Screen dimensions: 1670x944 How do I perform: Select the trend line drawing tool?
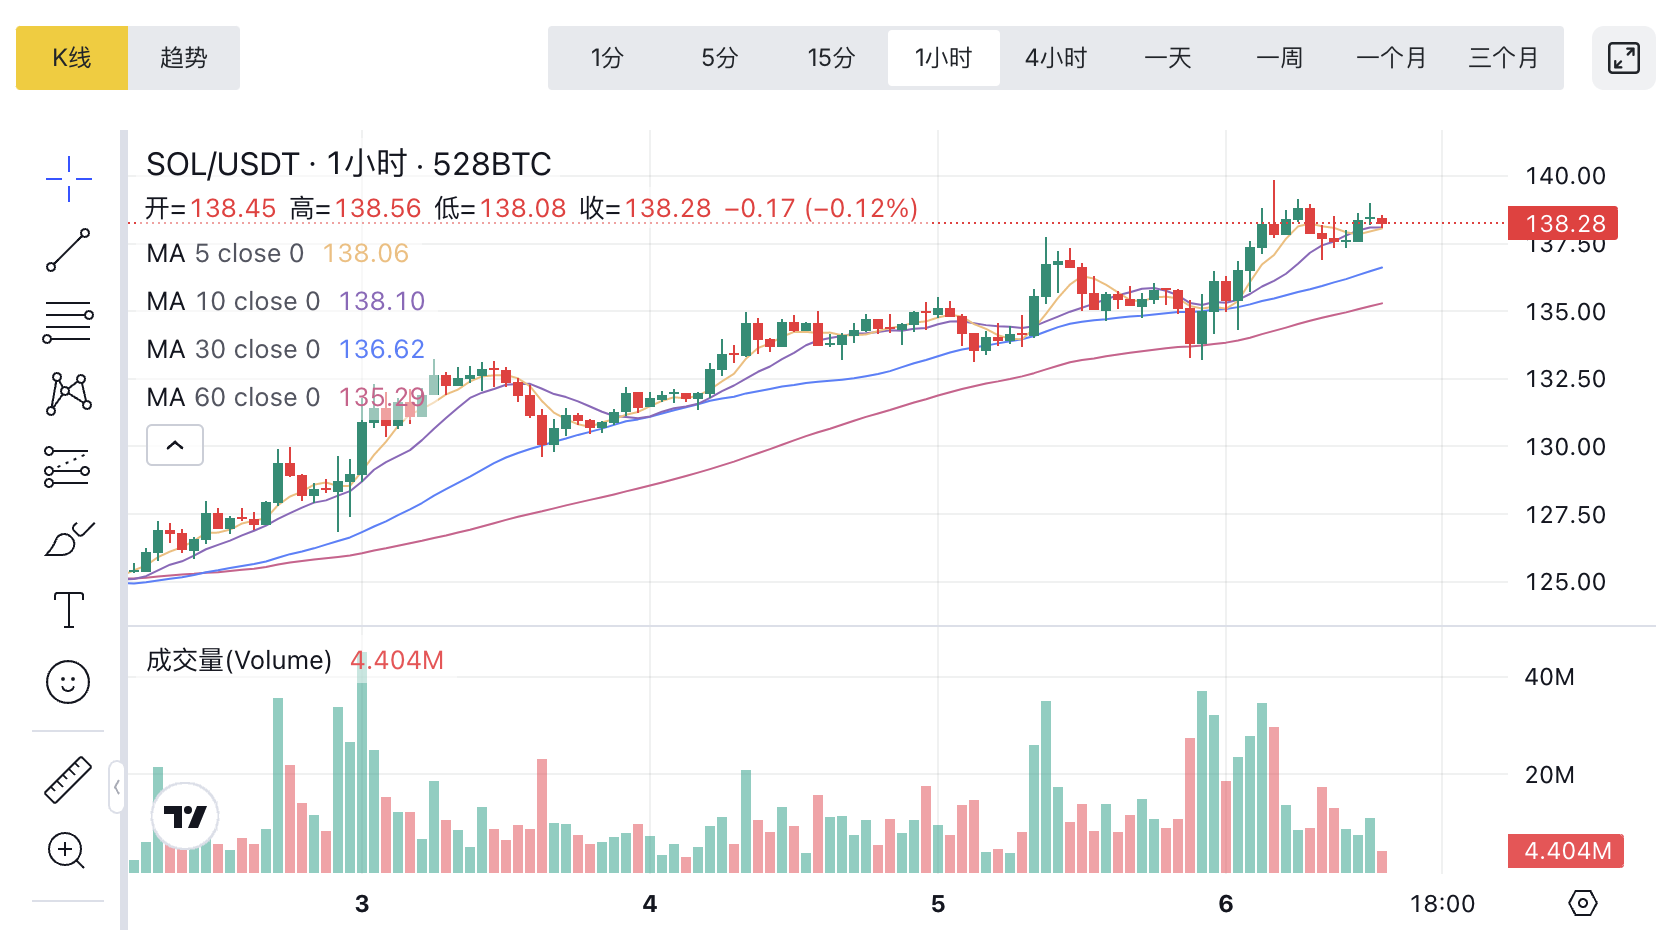tap(68, 250)
